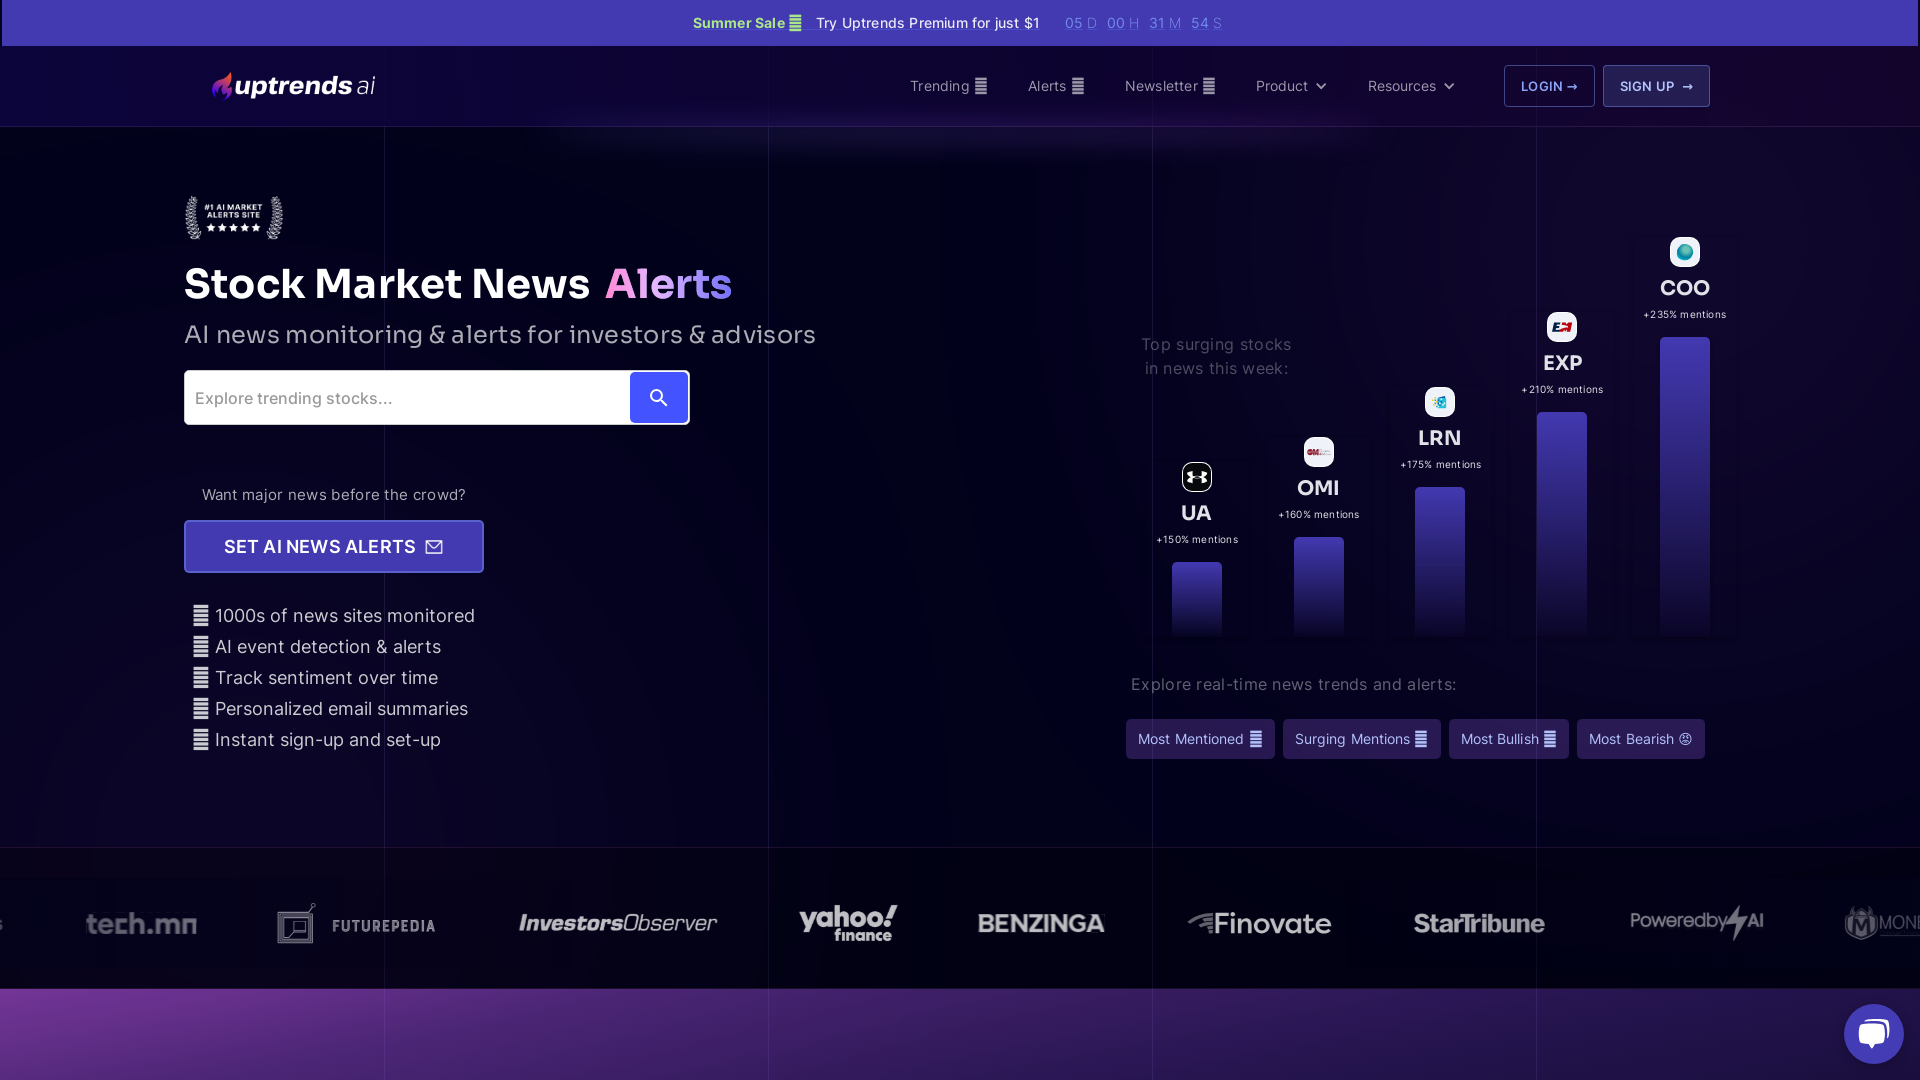Image resolution: width=1920 pixels, height=1080 pixels.
Task: Click the Benzinga logo
Action: [1041, 923]
